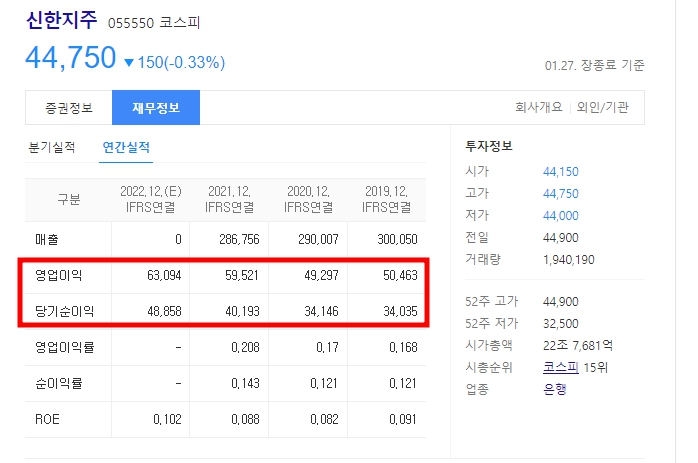Click operating margin value 0.168
The width and height of the screenshot is (698, 463).
pos(403,347)
